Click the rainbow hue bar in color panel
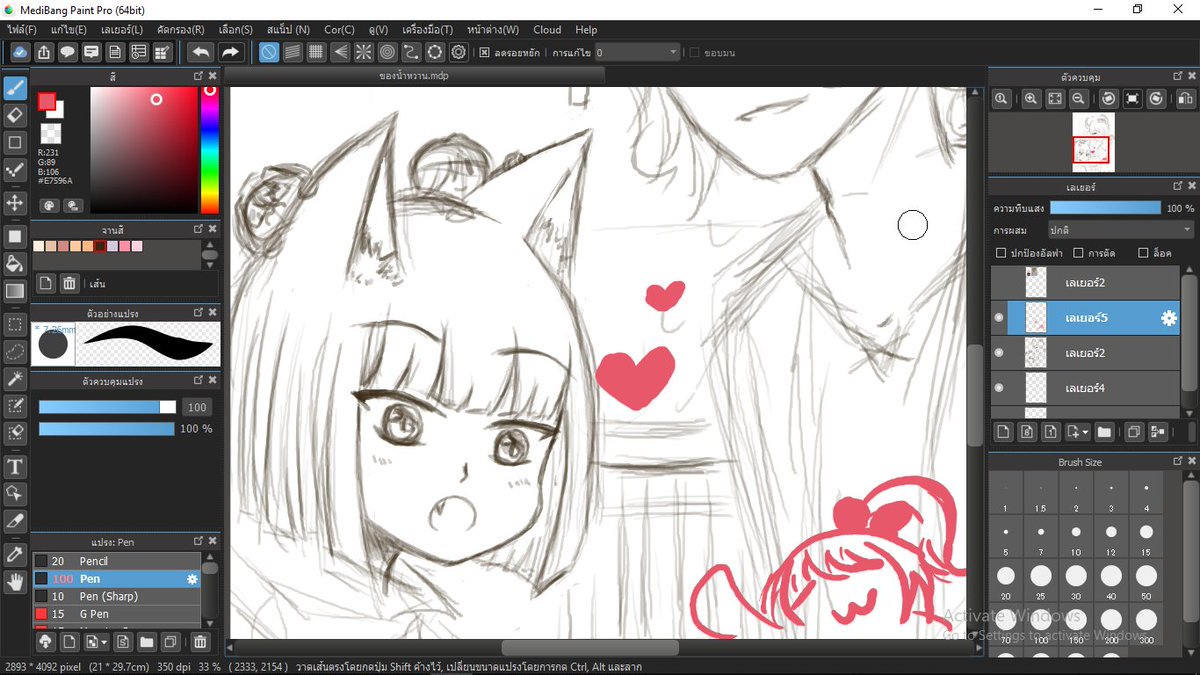Viewport: 1200px width, 675px height. pos(209,149)
